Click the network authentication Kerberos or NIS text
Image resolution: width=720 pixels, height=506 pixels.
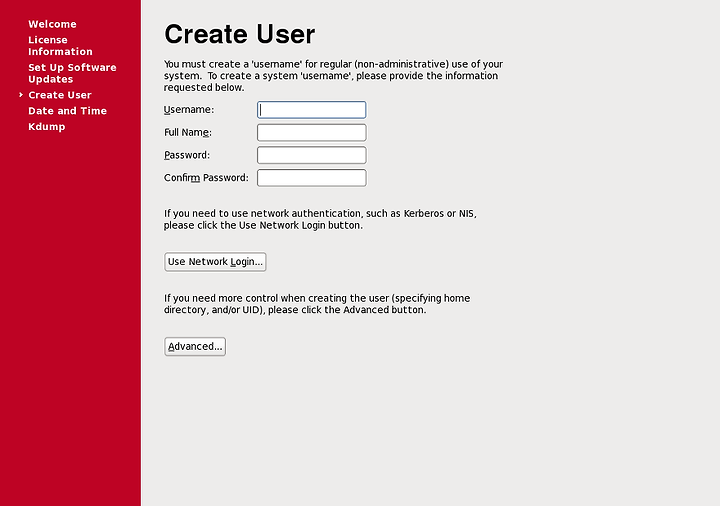tap(320, 219)
